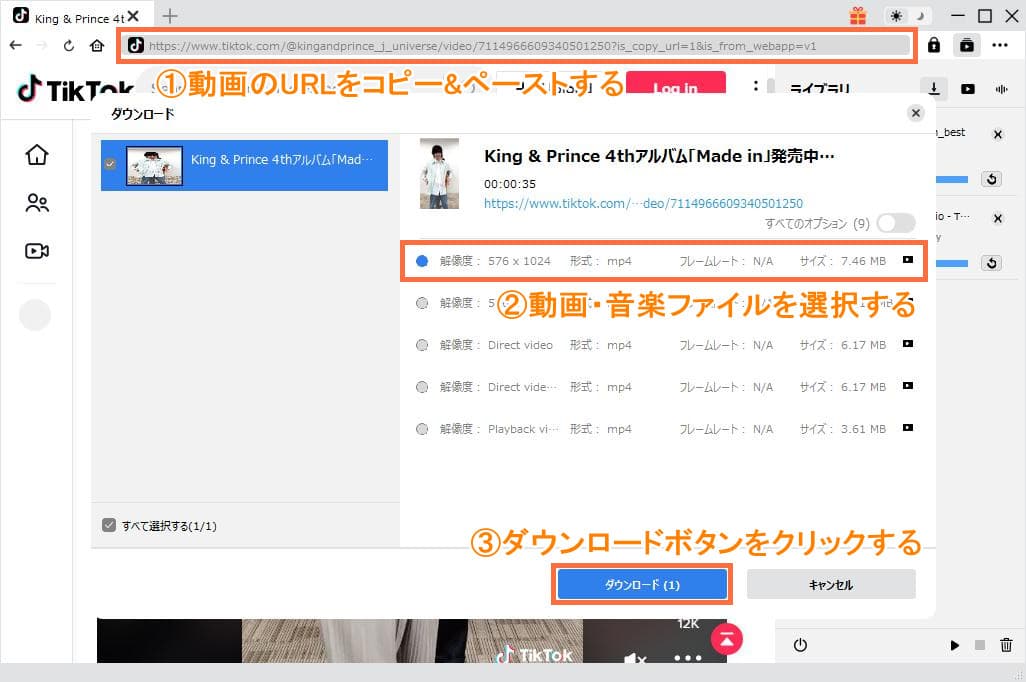1026x682 pixels.
Task: Uncheck the King & Prince video in the list
Action: point(110,164)
